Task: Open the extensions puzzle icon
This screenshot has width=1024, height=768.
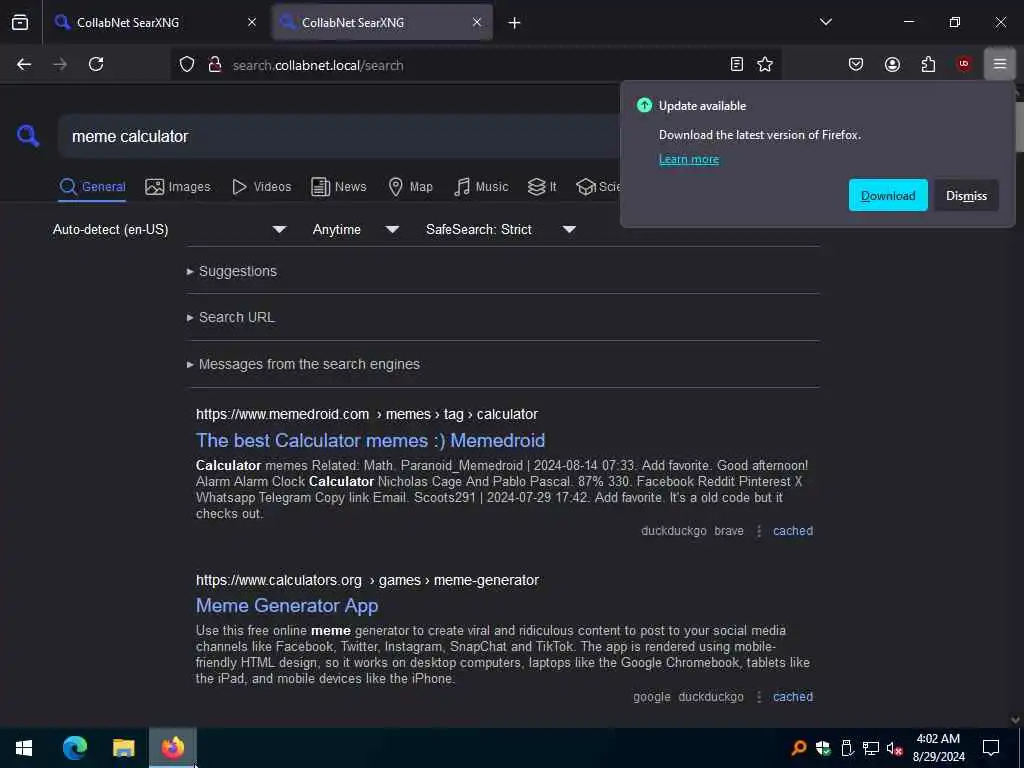Action: (928, 64)
